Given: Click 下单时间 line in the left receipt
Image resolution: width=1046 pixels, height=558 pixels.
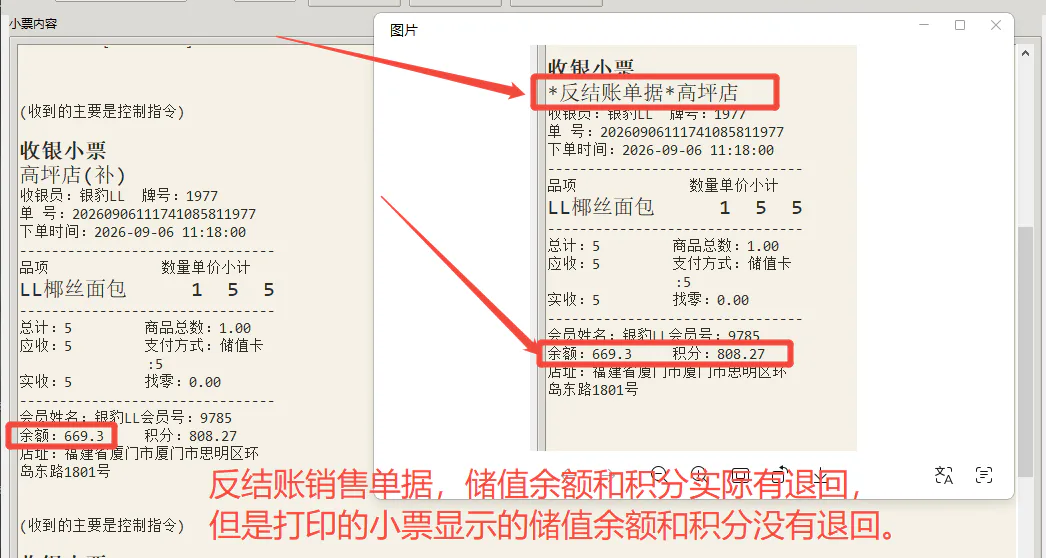Looking at the screenshot, I should point(133,232).
